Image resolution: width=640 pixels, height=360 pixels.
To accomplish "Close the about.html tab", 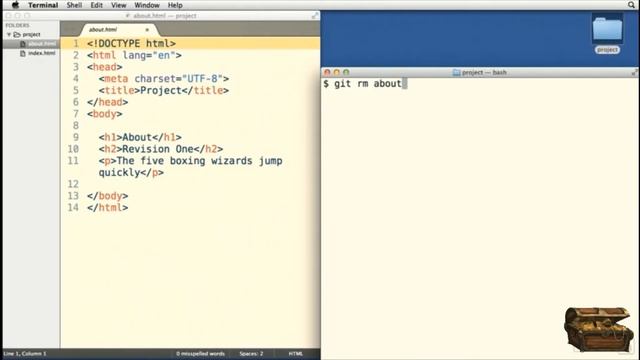I will click(x=147, y=30).
